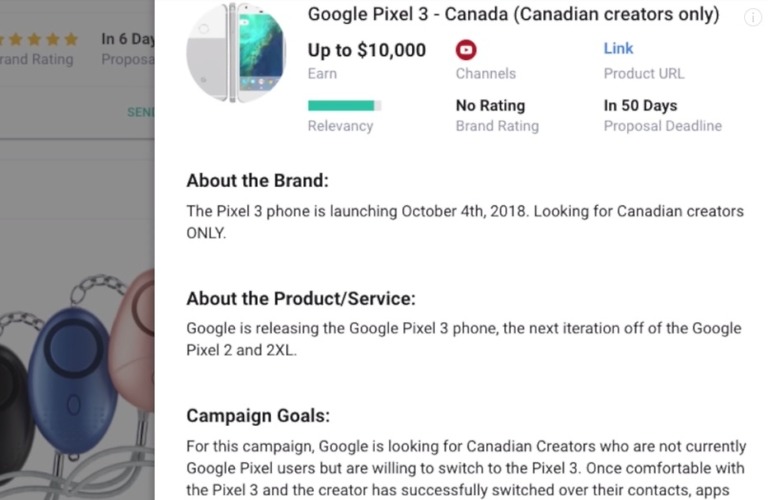Screen dimensions: 768x500
Task: Click the Google Pixel 3 - Canada campaign title
Action: tap(513, 14)
